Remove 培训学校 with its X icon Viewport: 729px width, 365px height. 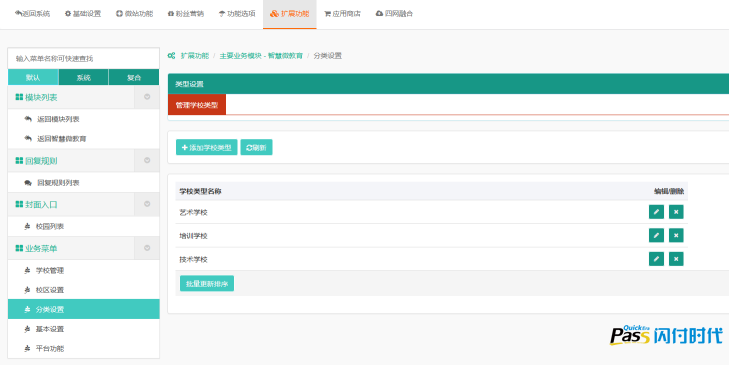[x=676, y=235]
